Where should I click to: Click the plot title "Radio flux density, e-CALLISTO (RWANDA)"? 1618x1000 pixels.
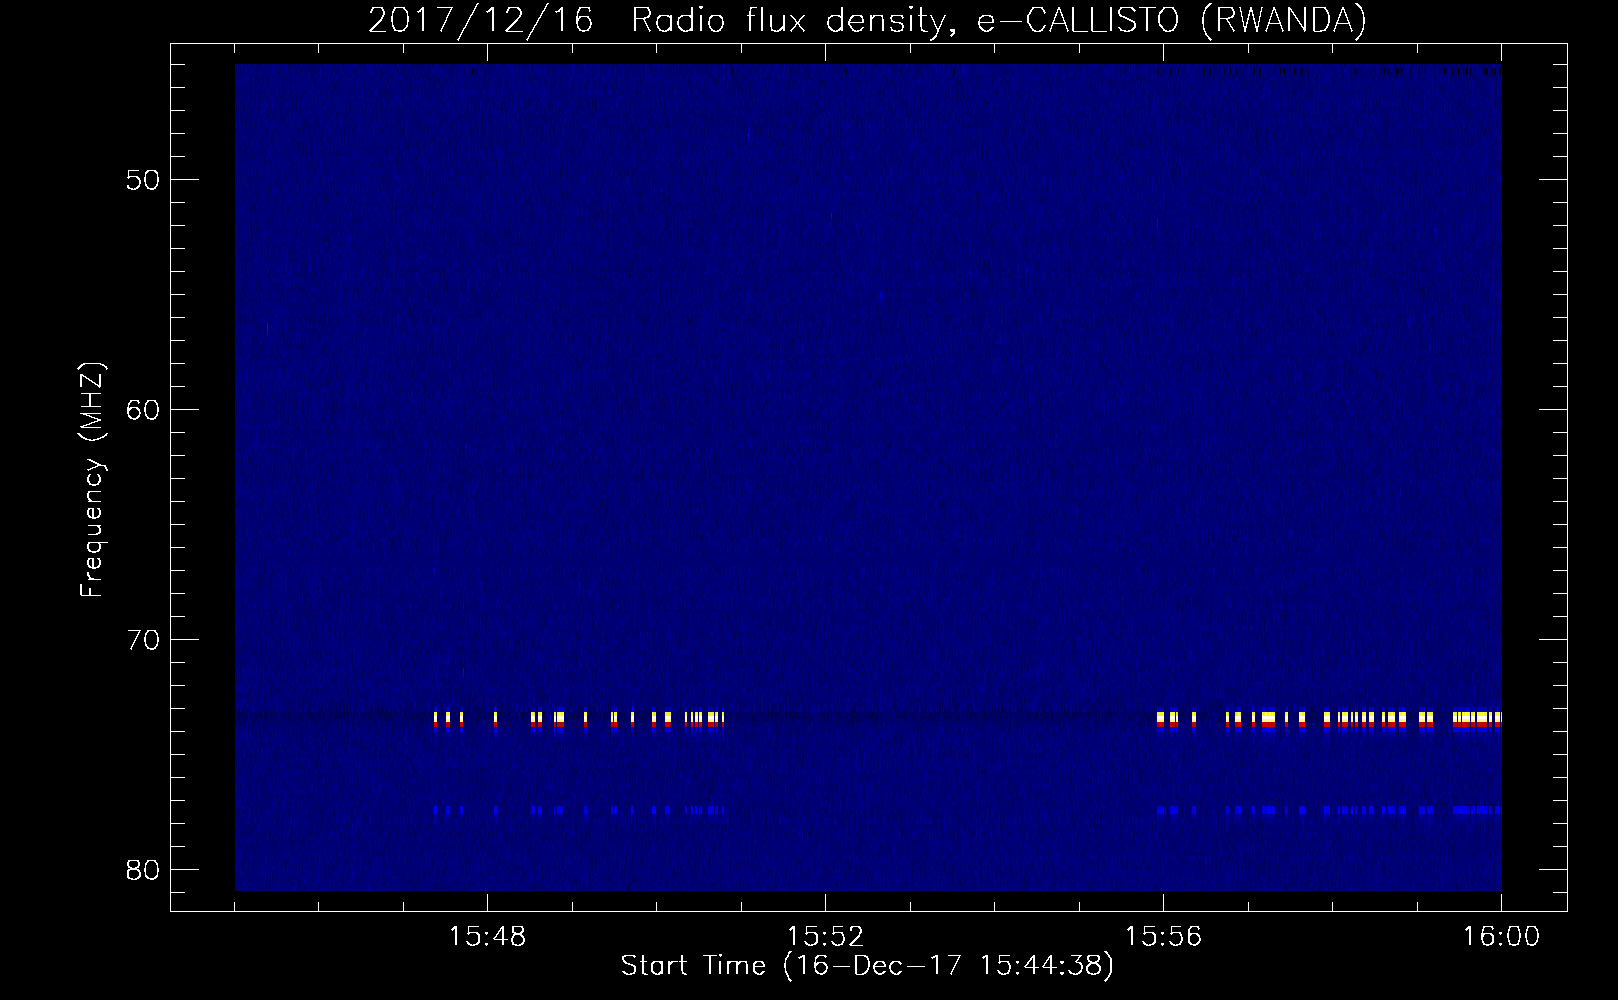point(999,20)
